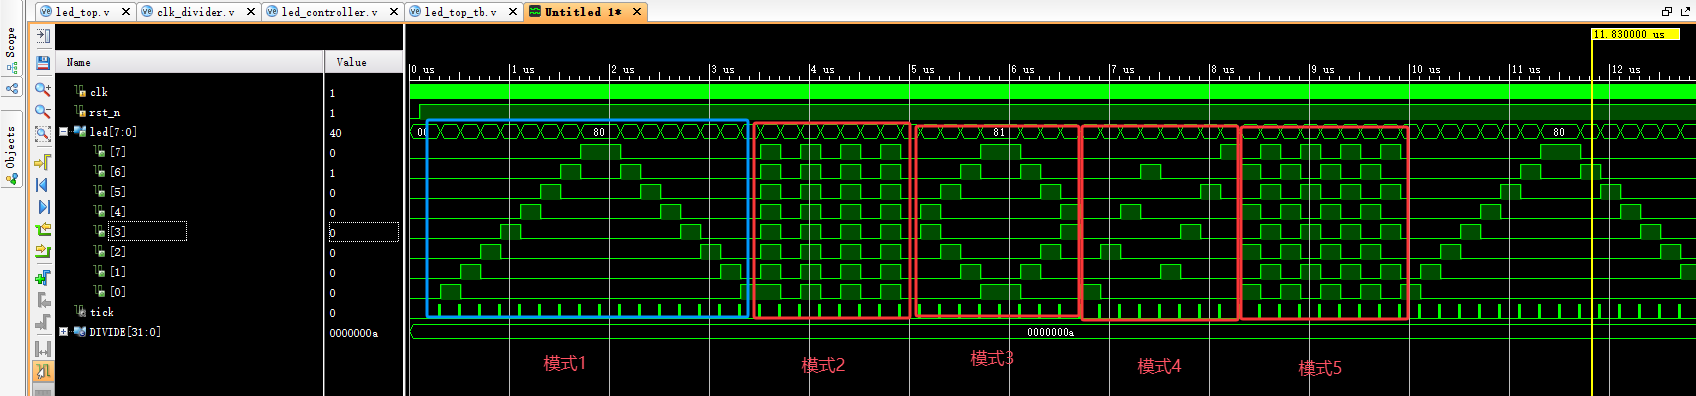
Task: Click the share-like icon below Scope
Action: (12, 88)
